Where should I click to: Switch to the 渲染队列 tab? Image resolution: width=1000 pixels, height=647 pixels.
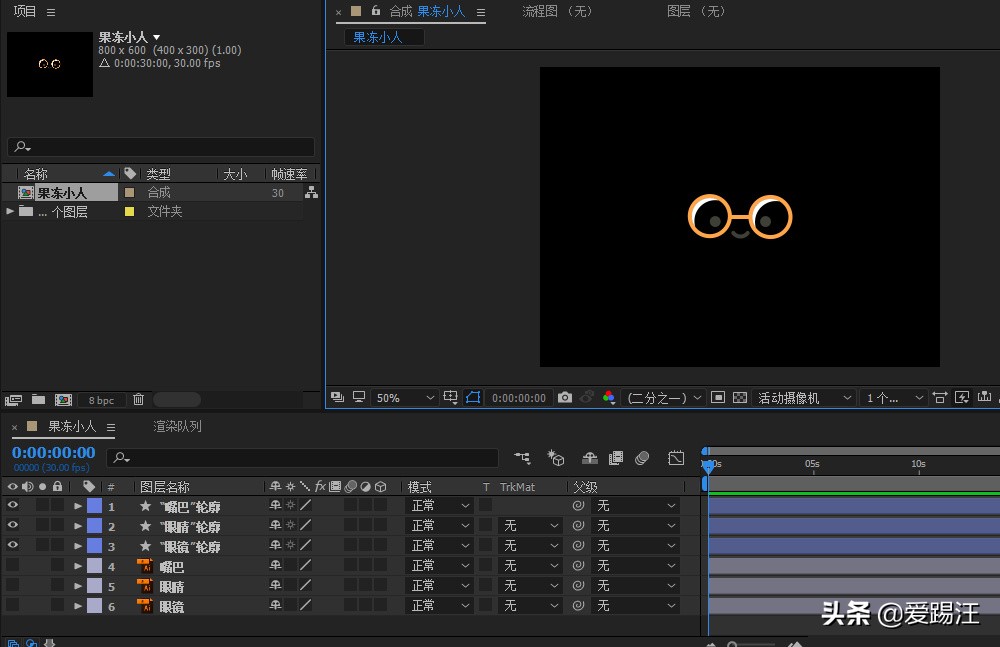177,426
